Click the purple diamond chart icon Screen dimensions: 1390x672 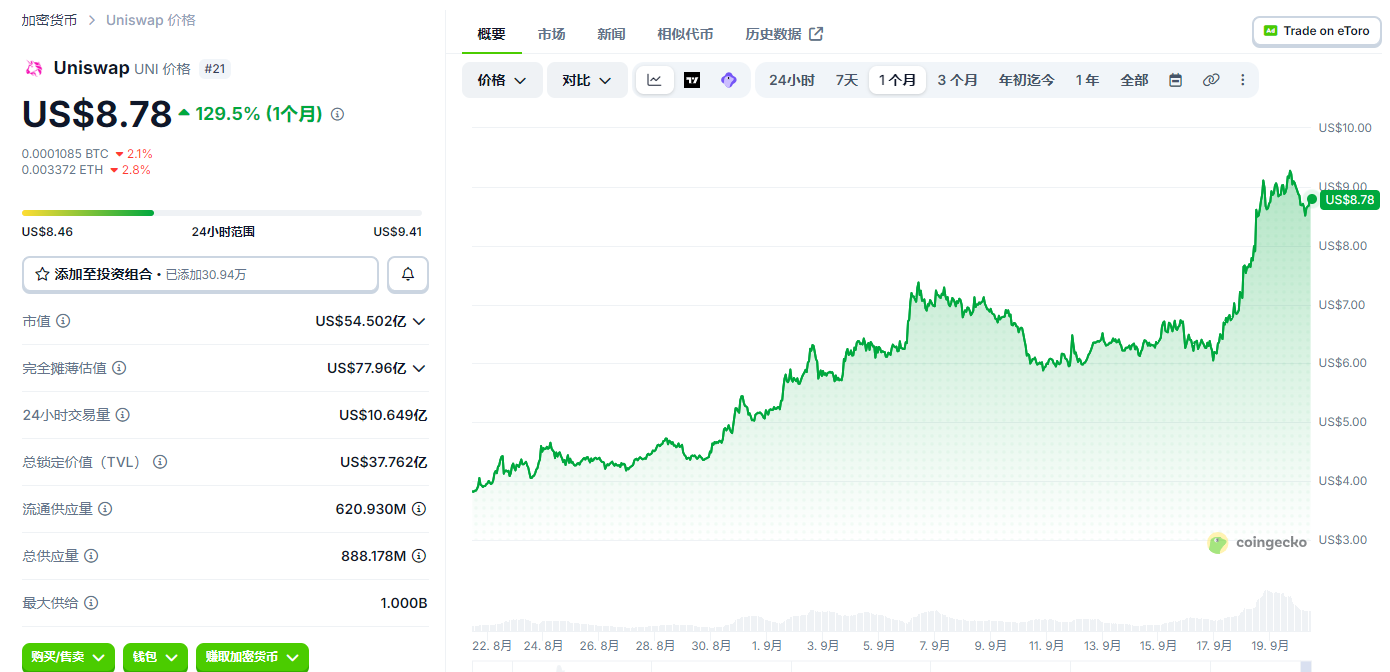729,80
